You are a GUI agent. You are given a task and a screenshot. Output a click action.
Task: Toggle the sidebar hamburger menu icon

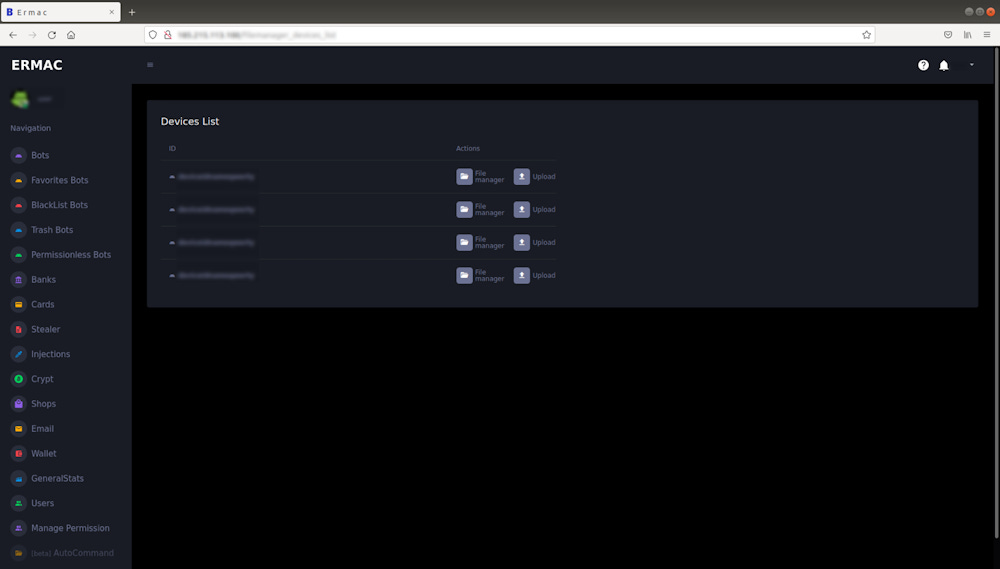(x=150, y=64)
